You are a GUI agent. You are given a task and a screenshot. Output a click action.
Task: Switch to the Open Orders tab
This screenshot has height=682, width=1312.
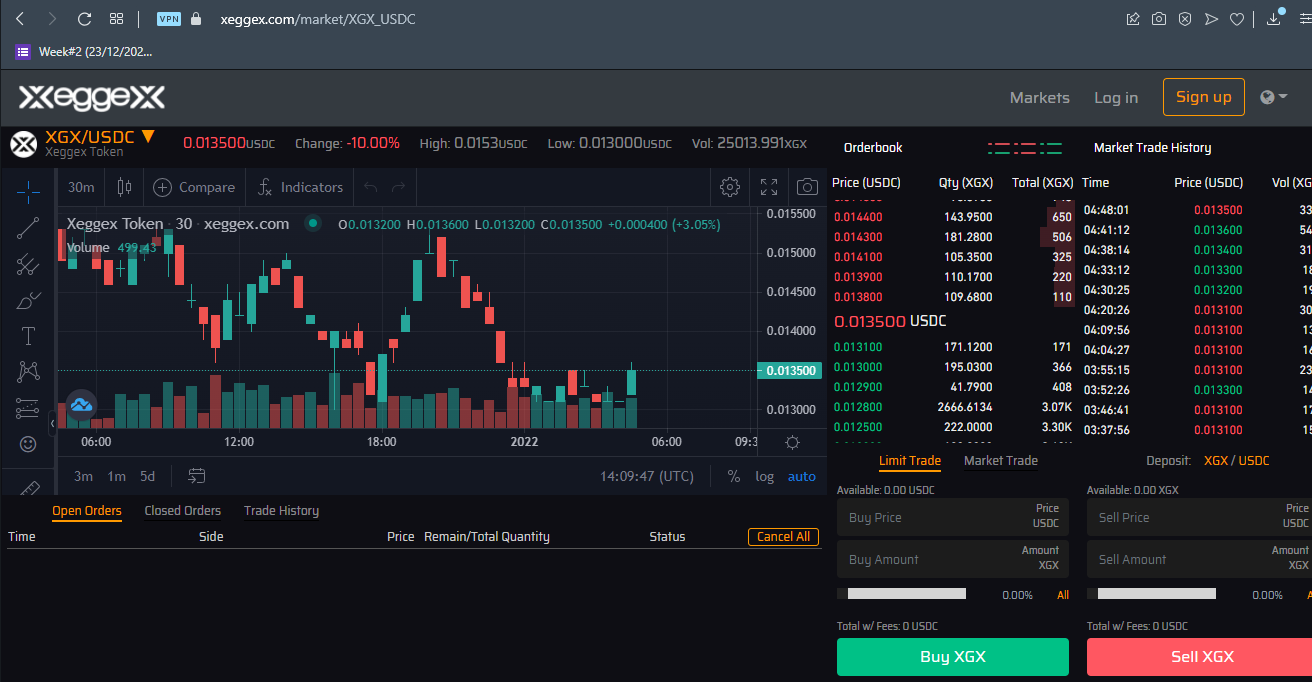point(87,511)
